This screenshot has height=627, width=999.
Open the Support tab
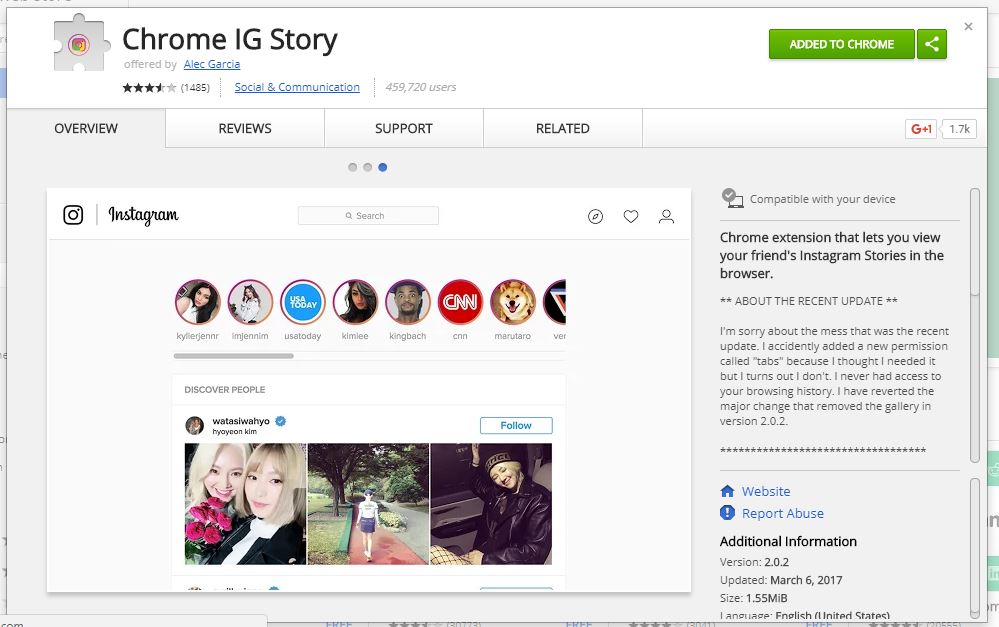click(404, 128)
